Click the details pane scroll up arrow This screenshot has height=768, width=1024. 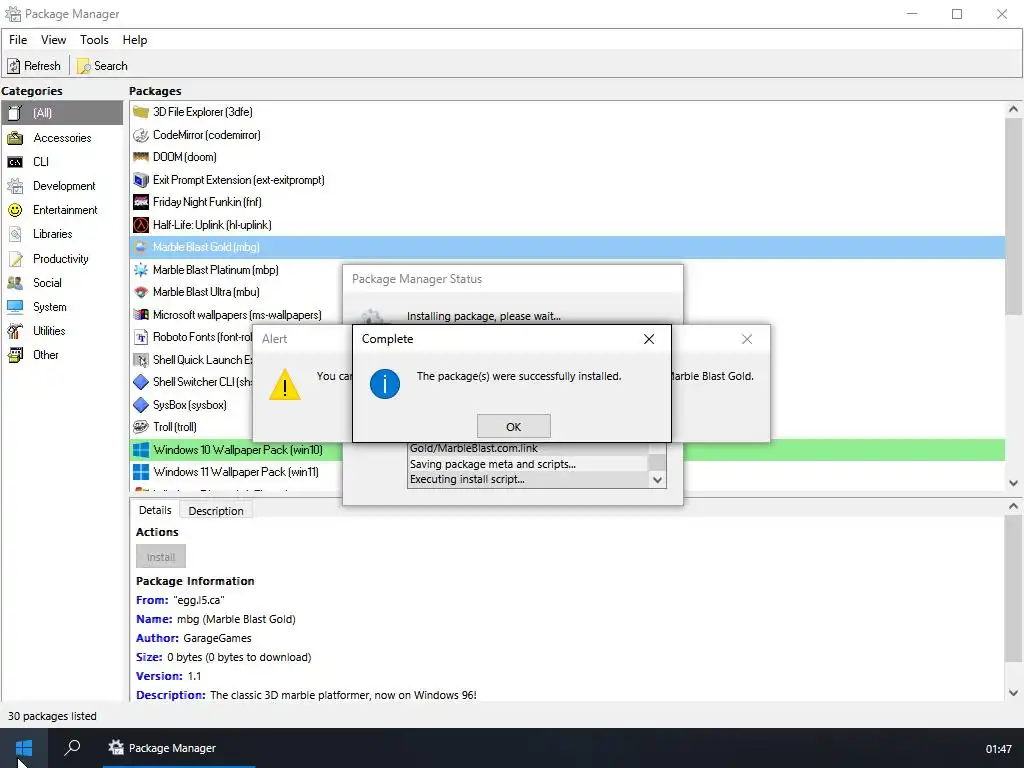point(1013,507)
